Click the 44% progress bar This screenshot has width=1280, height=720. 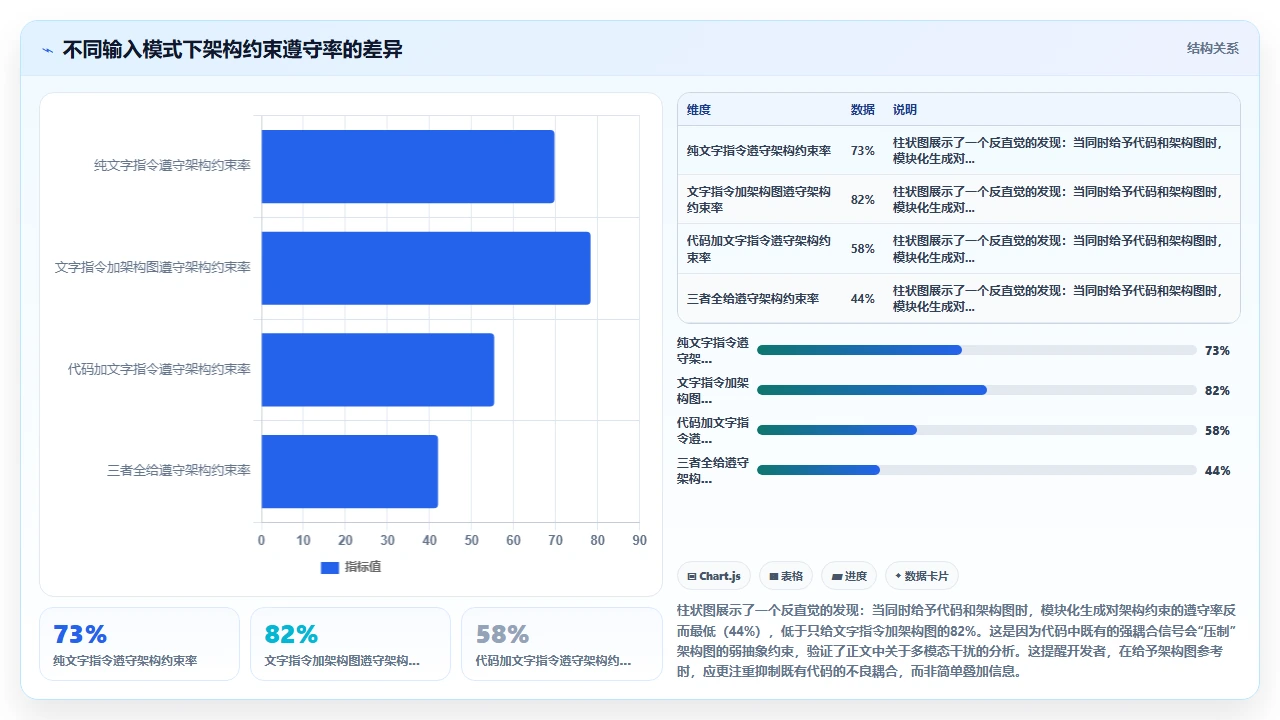[977, 470]
